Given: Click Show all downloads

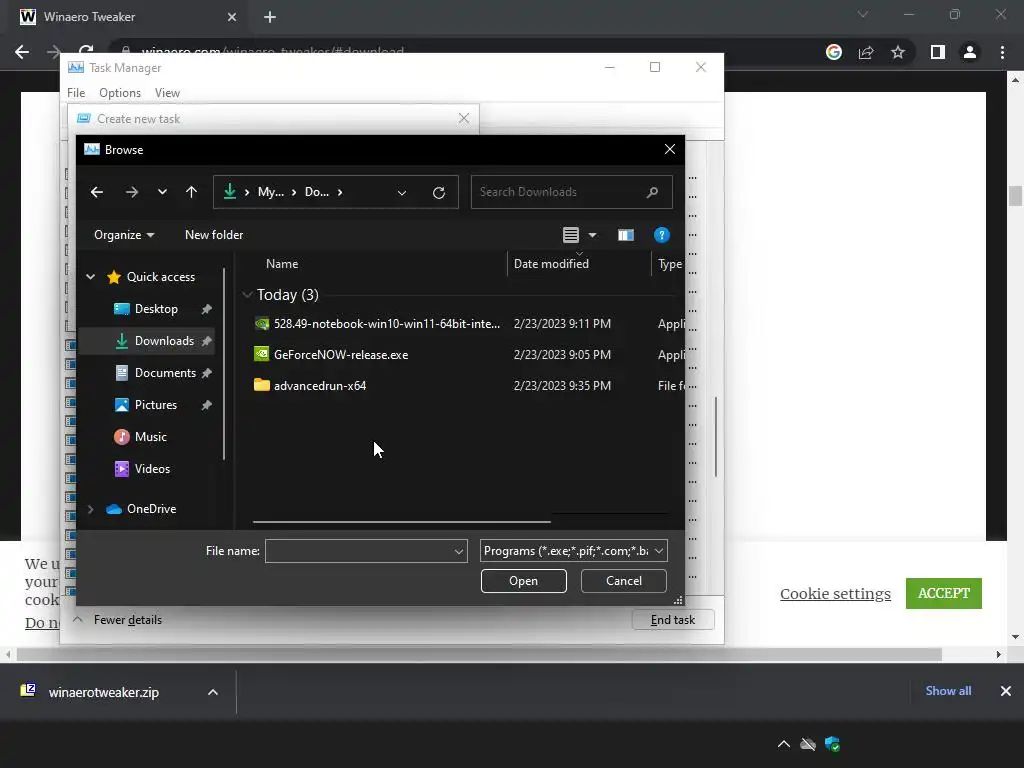Looking at the screenshot, I should pos(948,691).
